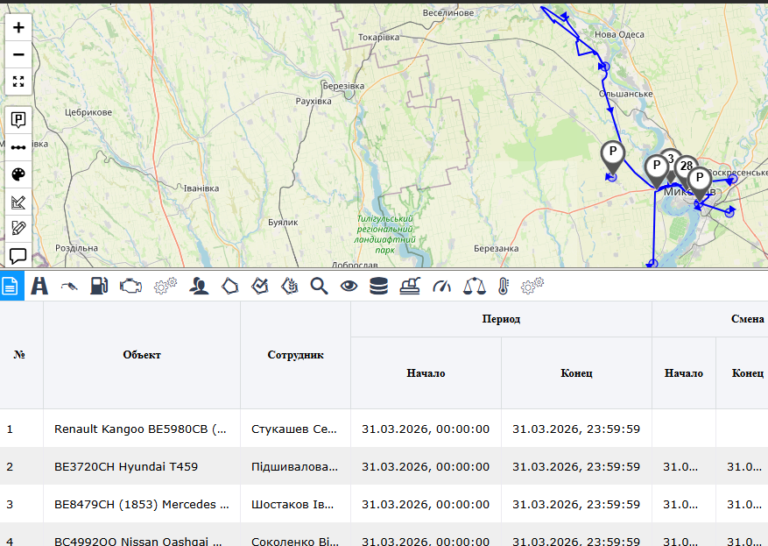Zoom out of the map
The height and width of the screenshot is (546, 768).
coord(18,55)
